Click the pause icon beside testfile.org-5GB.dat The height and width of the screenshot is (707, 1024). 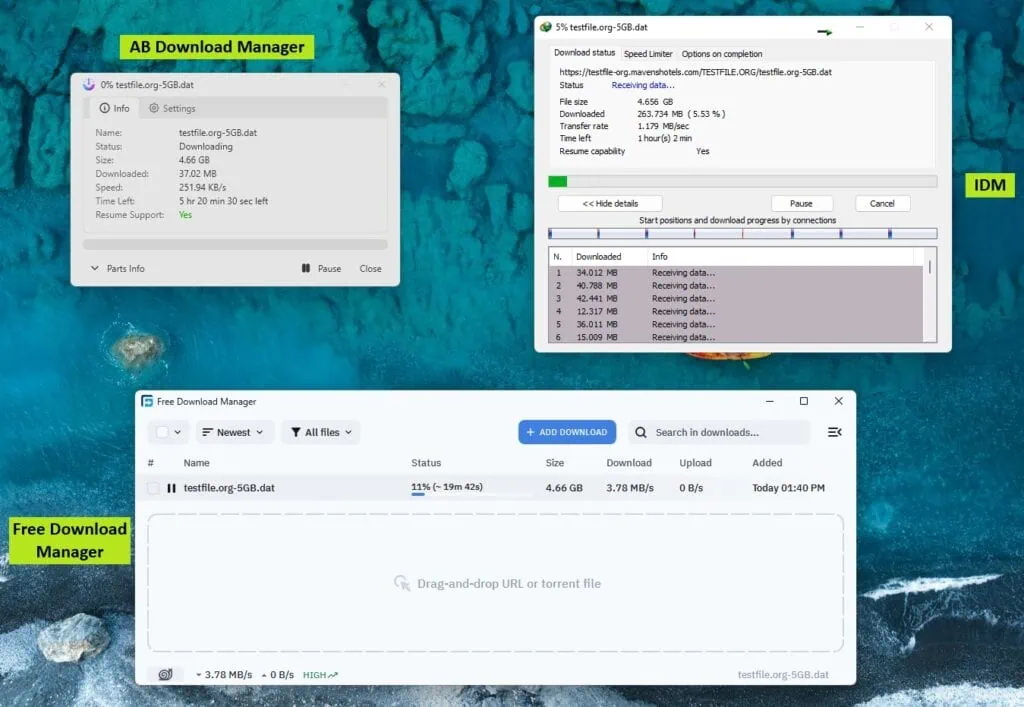[x=171, y=488]
